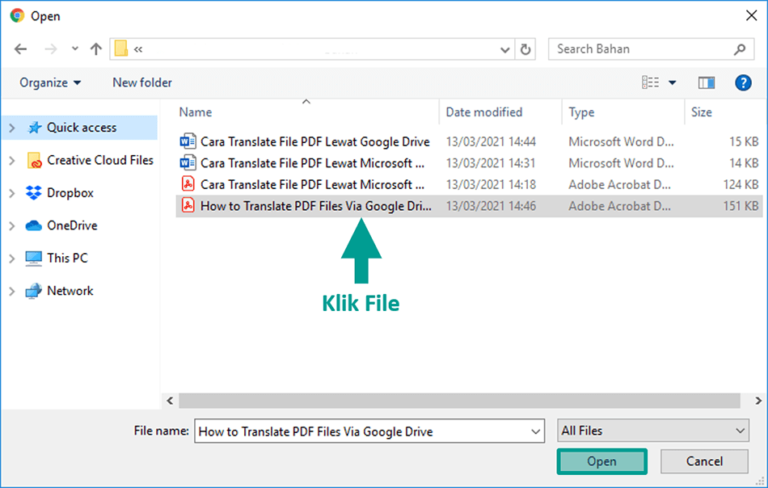Expand the Quick access tree node
This screenshot has width=768, height=488.
click(x=12, y=128)
